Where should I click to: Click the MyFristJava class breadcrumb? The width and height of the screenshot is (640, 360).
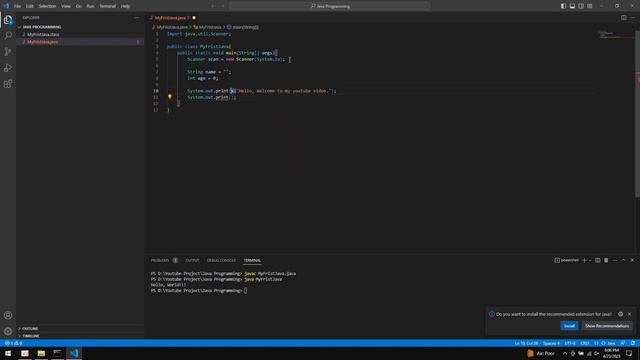tap(207, 27)
